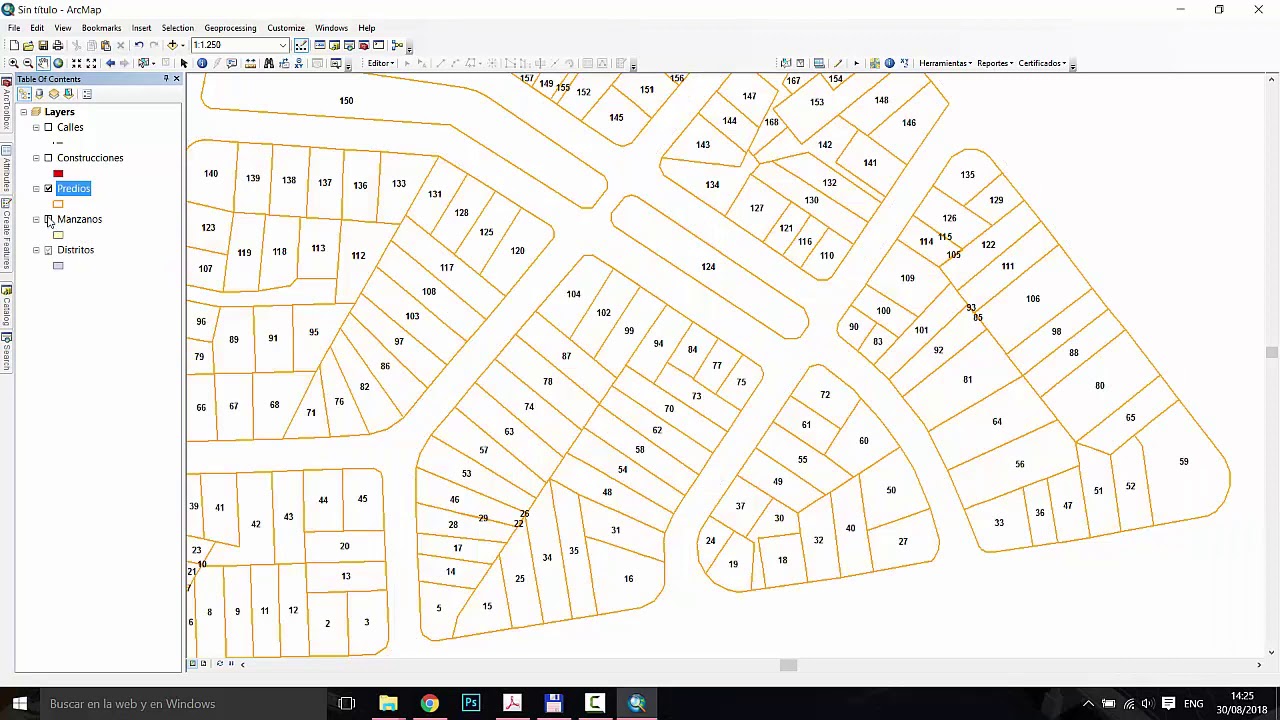Toggle Manzanos layer visibility
This screenshot has width=1280, height=720.
[48, 219]
